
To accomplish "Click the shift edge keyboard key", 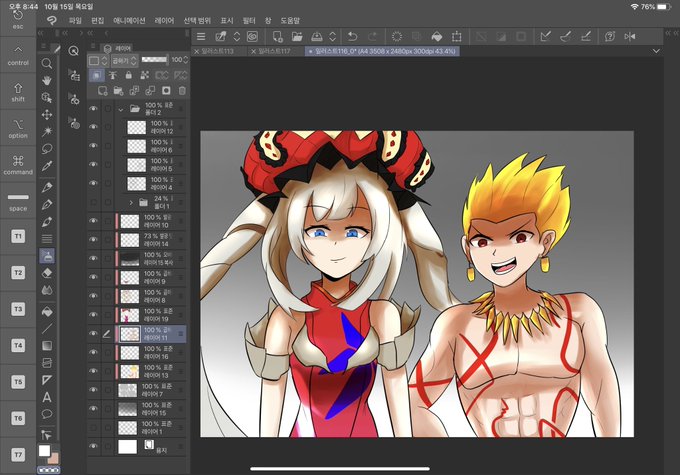I will tap(18, 92).
